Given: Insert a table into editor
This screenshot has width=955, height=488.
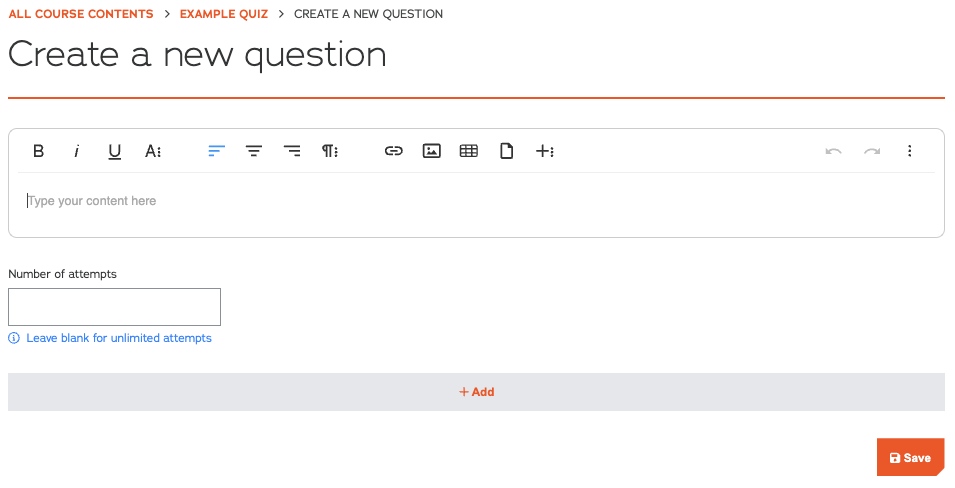Looking at the screenshot, I should [x=469, y=151].
